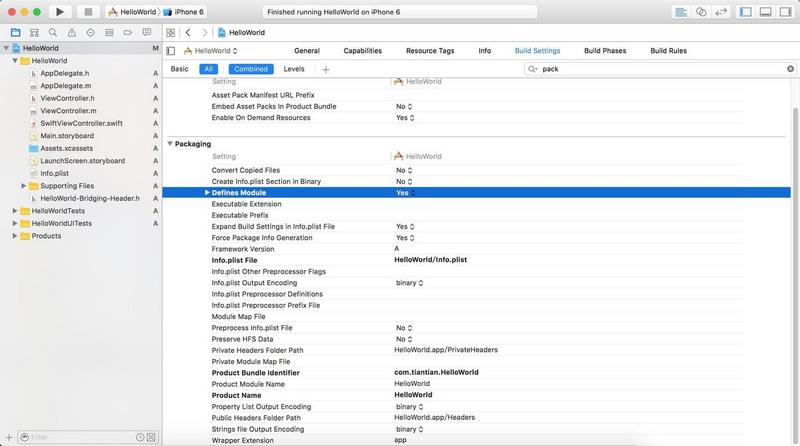
Task: Collapse the Packaging section
Action: pos(170,144)
